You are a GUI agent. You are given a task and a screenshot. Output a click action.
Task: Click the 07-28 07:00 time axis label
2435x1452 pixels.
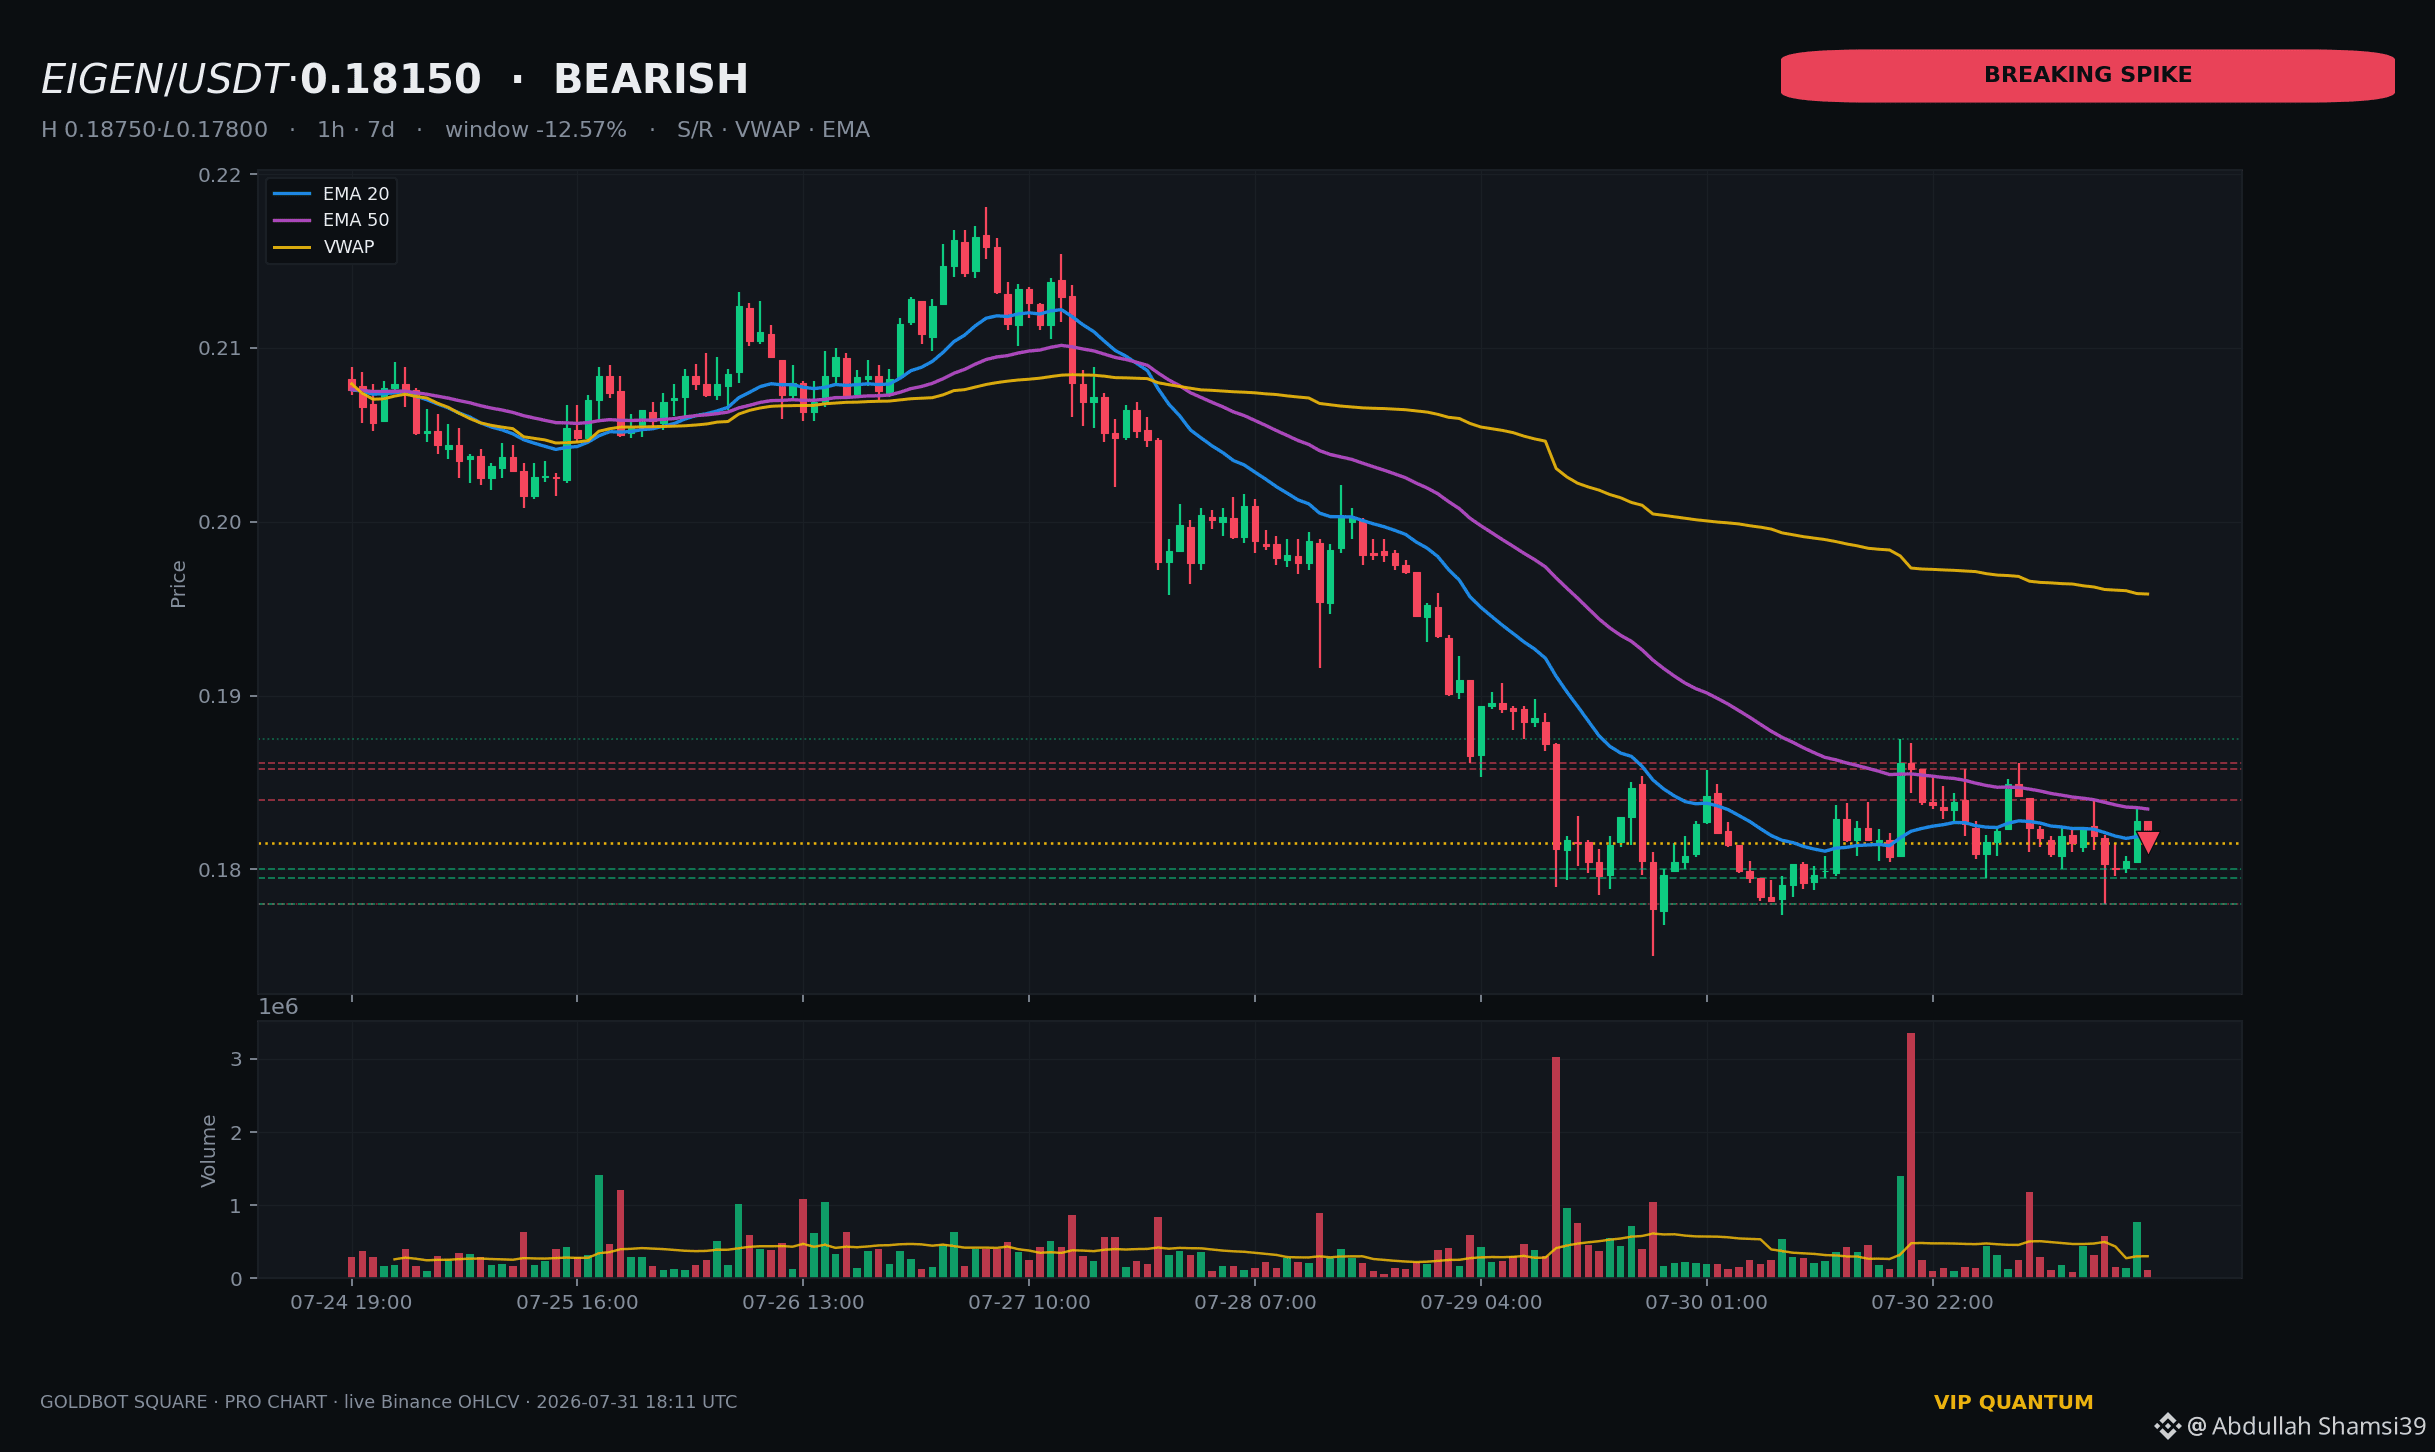1255,1303
